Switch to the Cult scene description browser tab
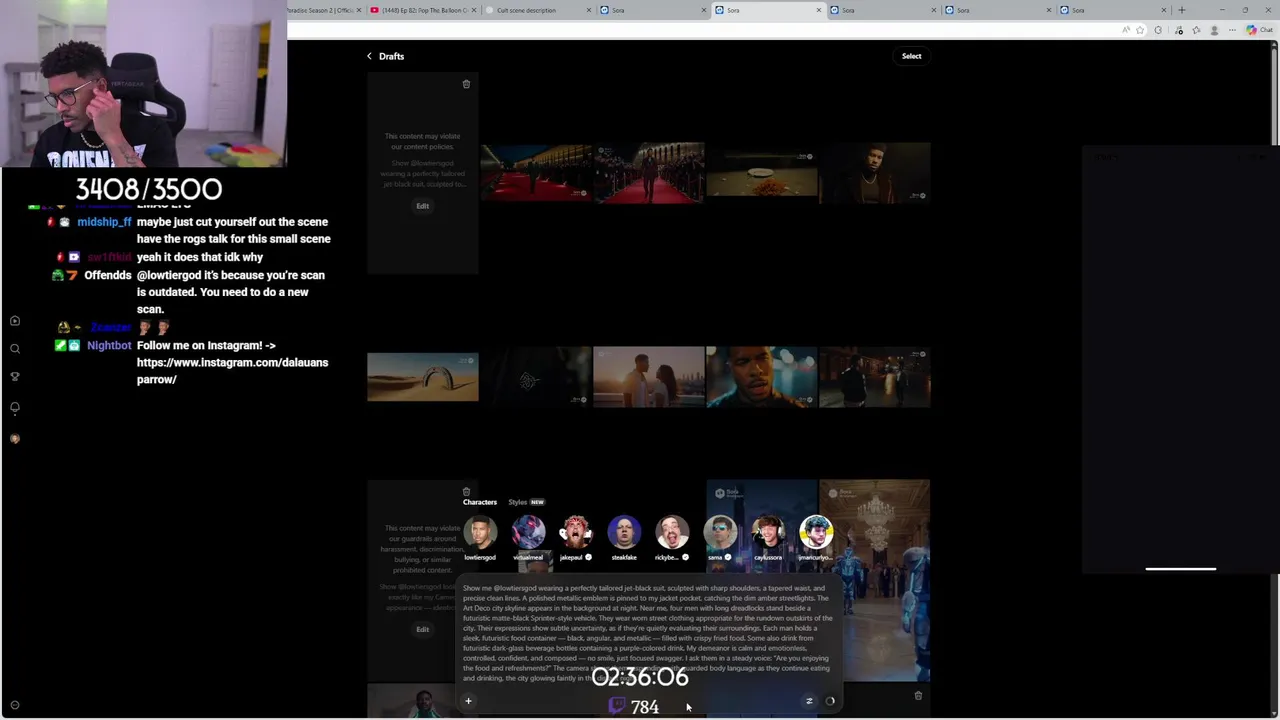Viewport: 1280px width, 720px height. tap(536, 10)
